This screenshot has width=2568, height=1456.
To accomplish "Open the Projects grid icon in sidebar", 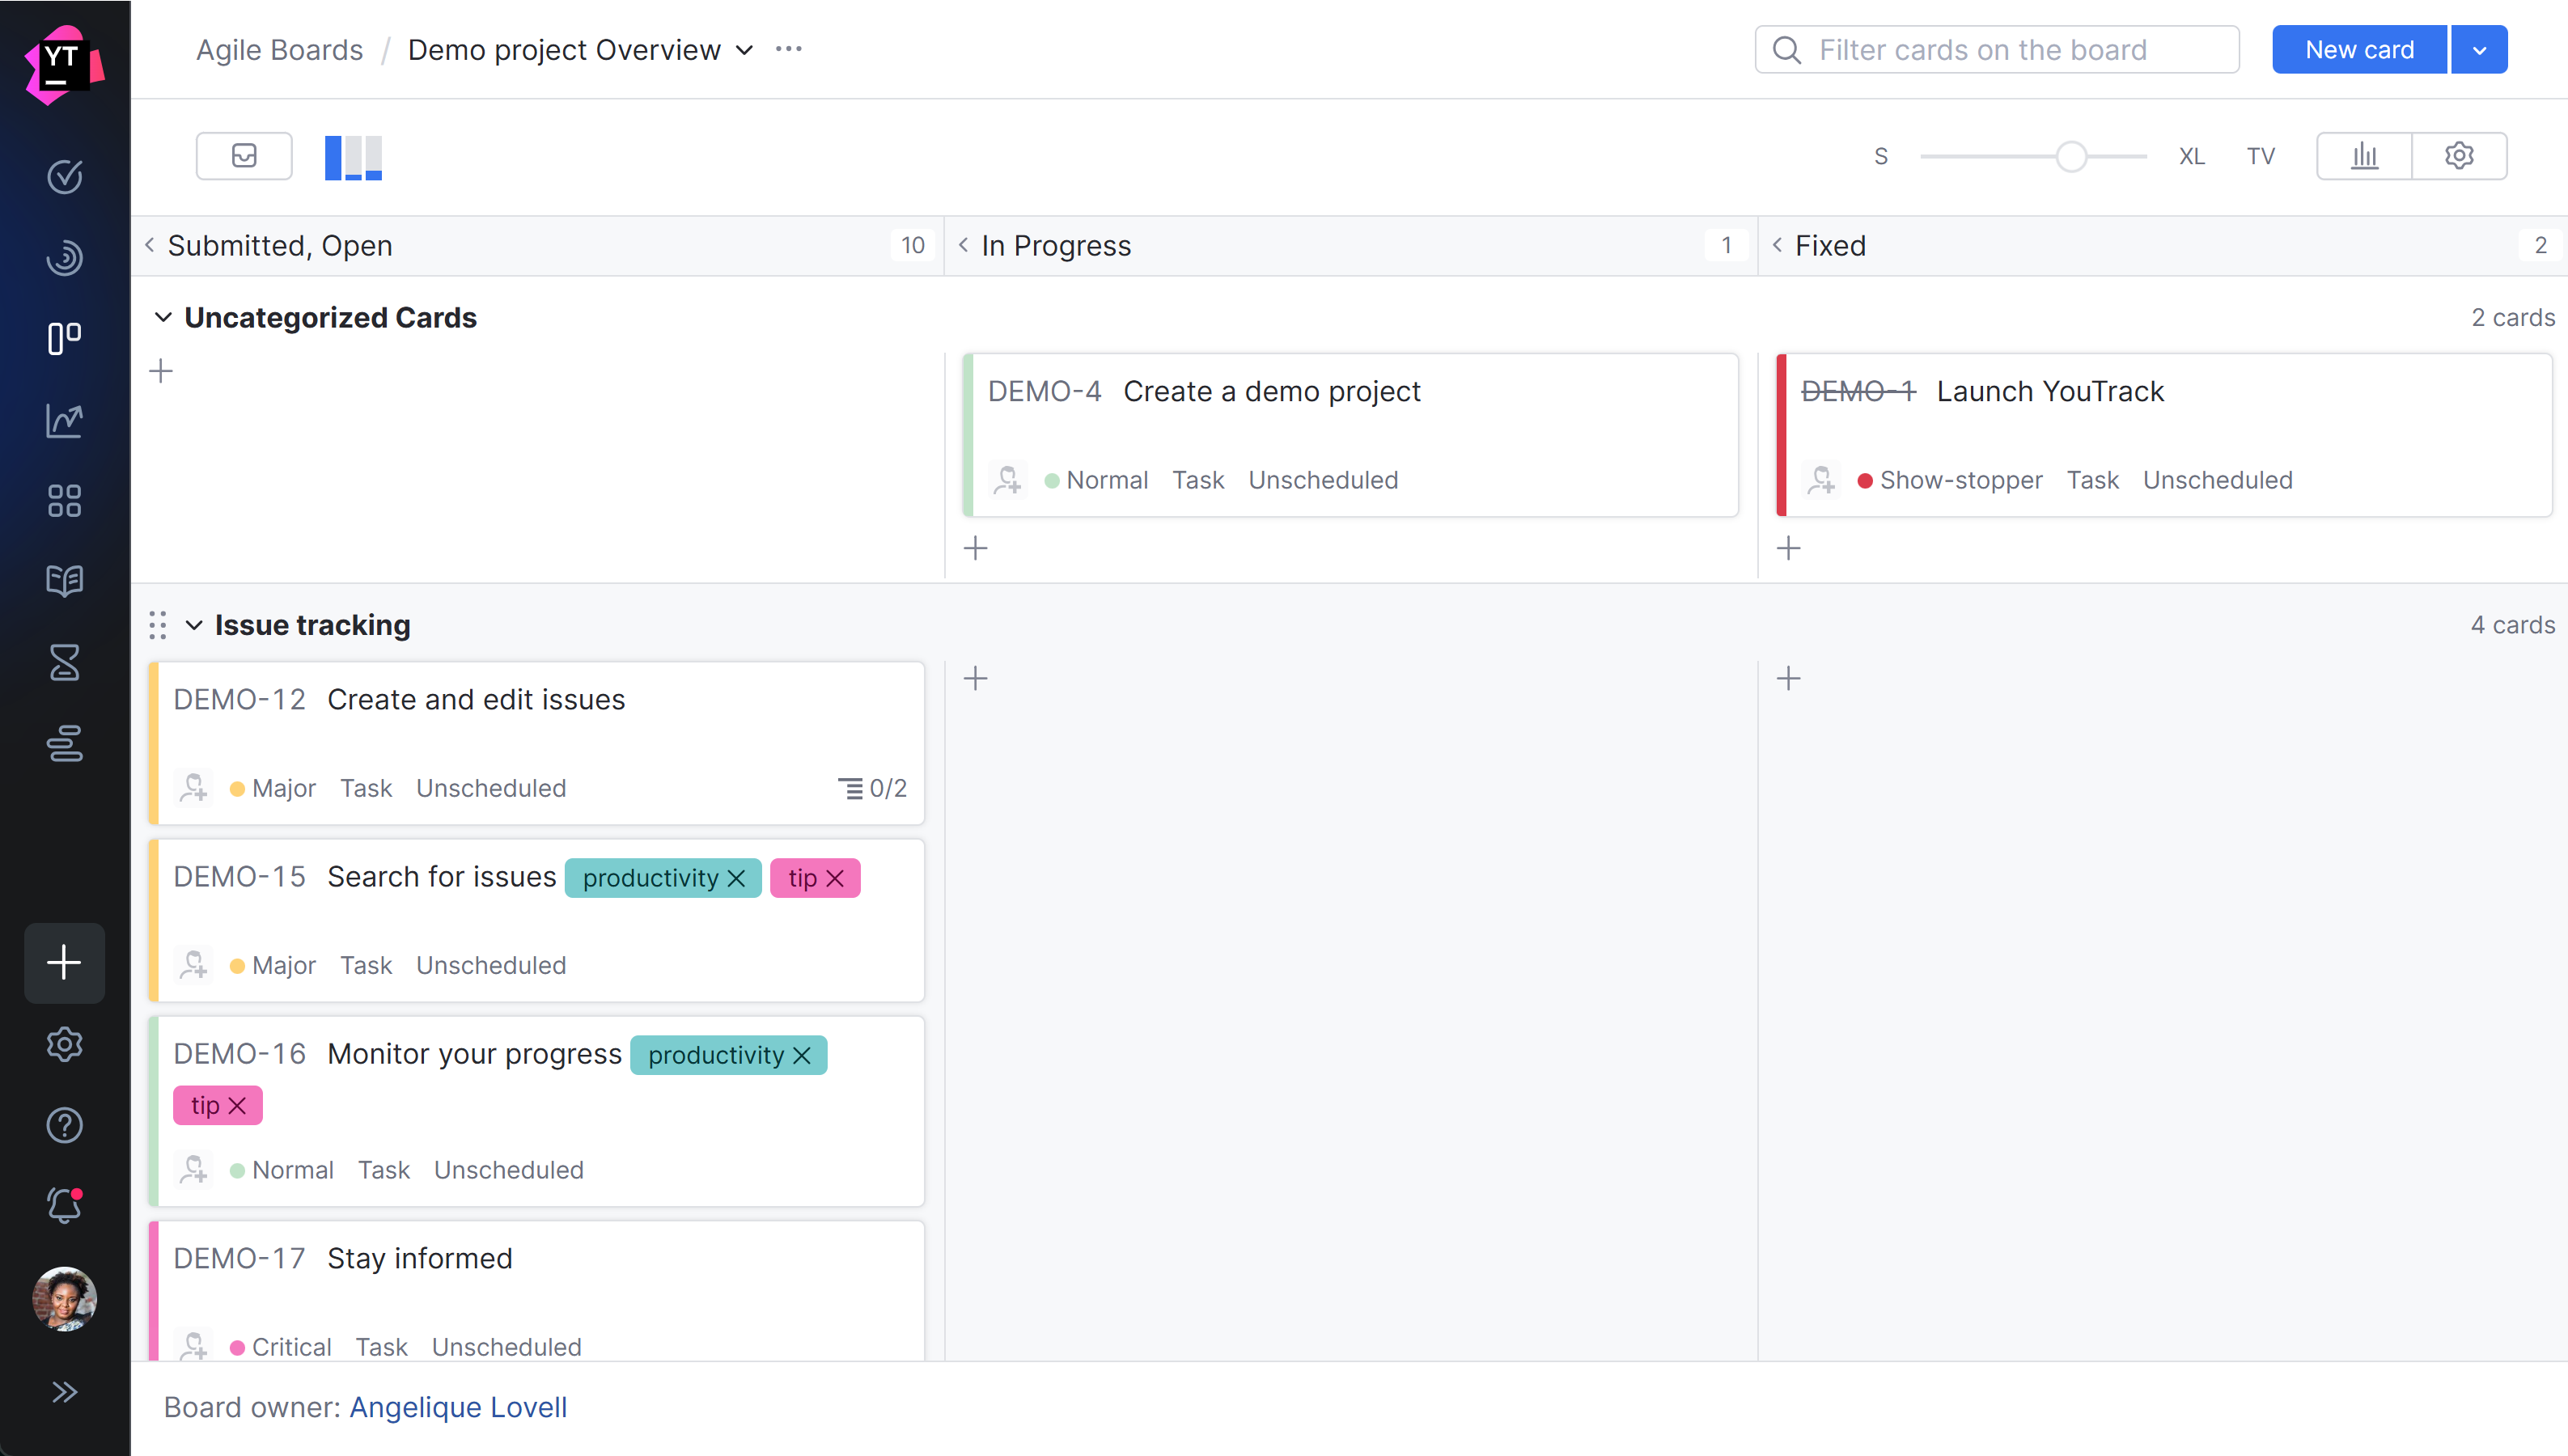I will tap(63, 500).
